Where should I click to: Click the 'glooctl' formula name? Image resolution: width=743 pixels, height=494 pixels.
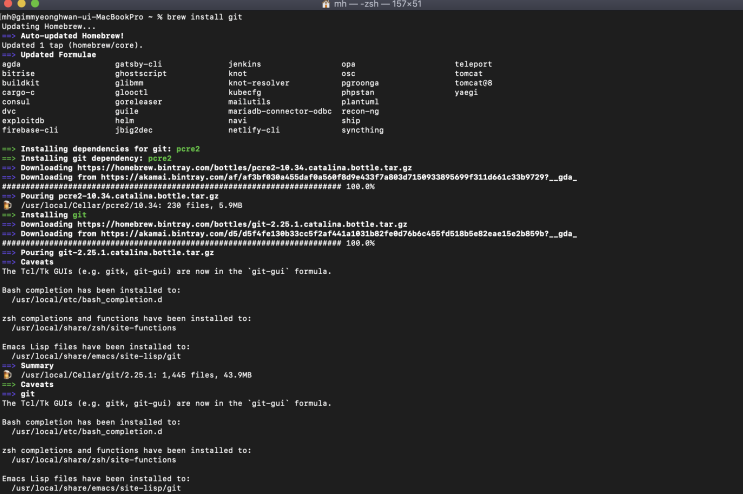click(131, 92)
